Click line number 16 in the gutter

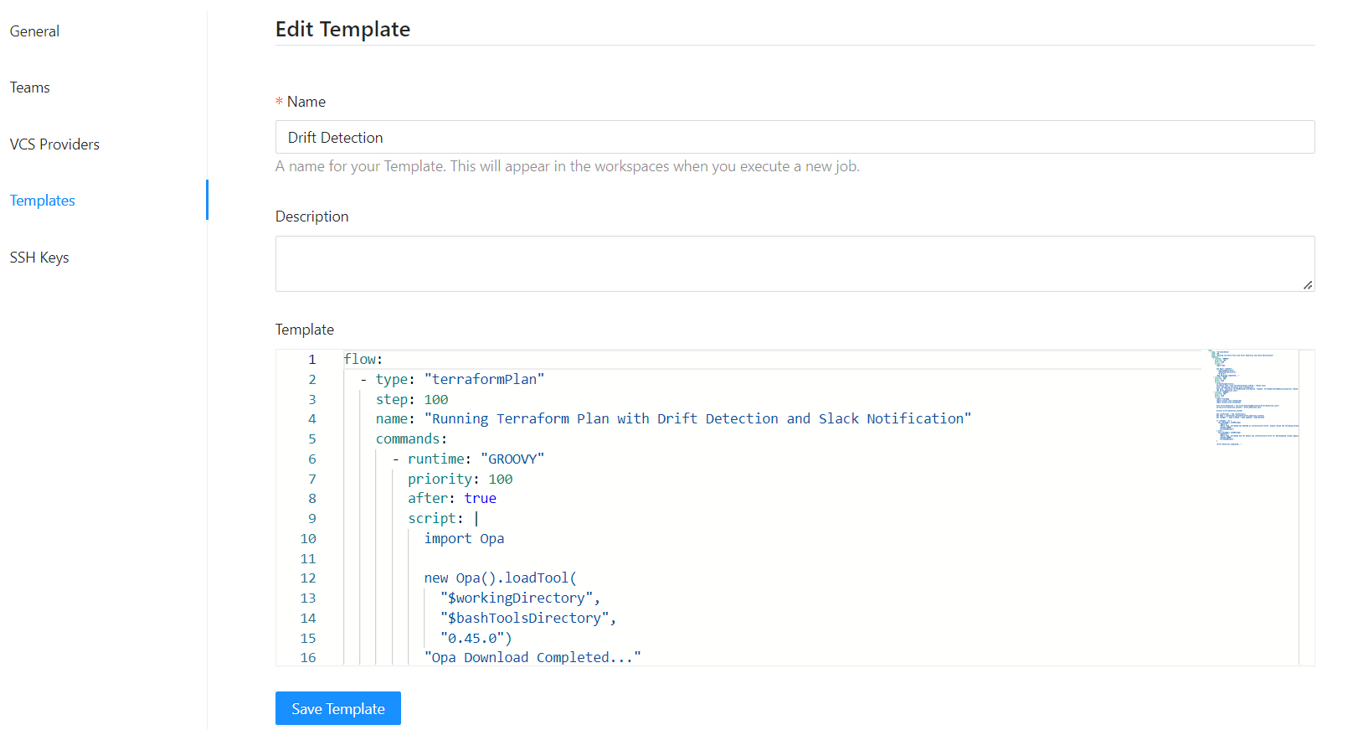click(x=308, y=658)
